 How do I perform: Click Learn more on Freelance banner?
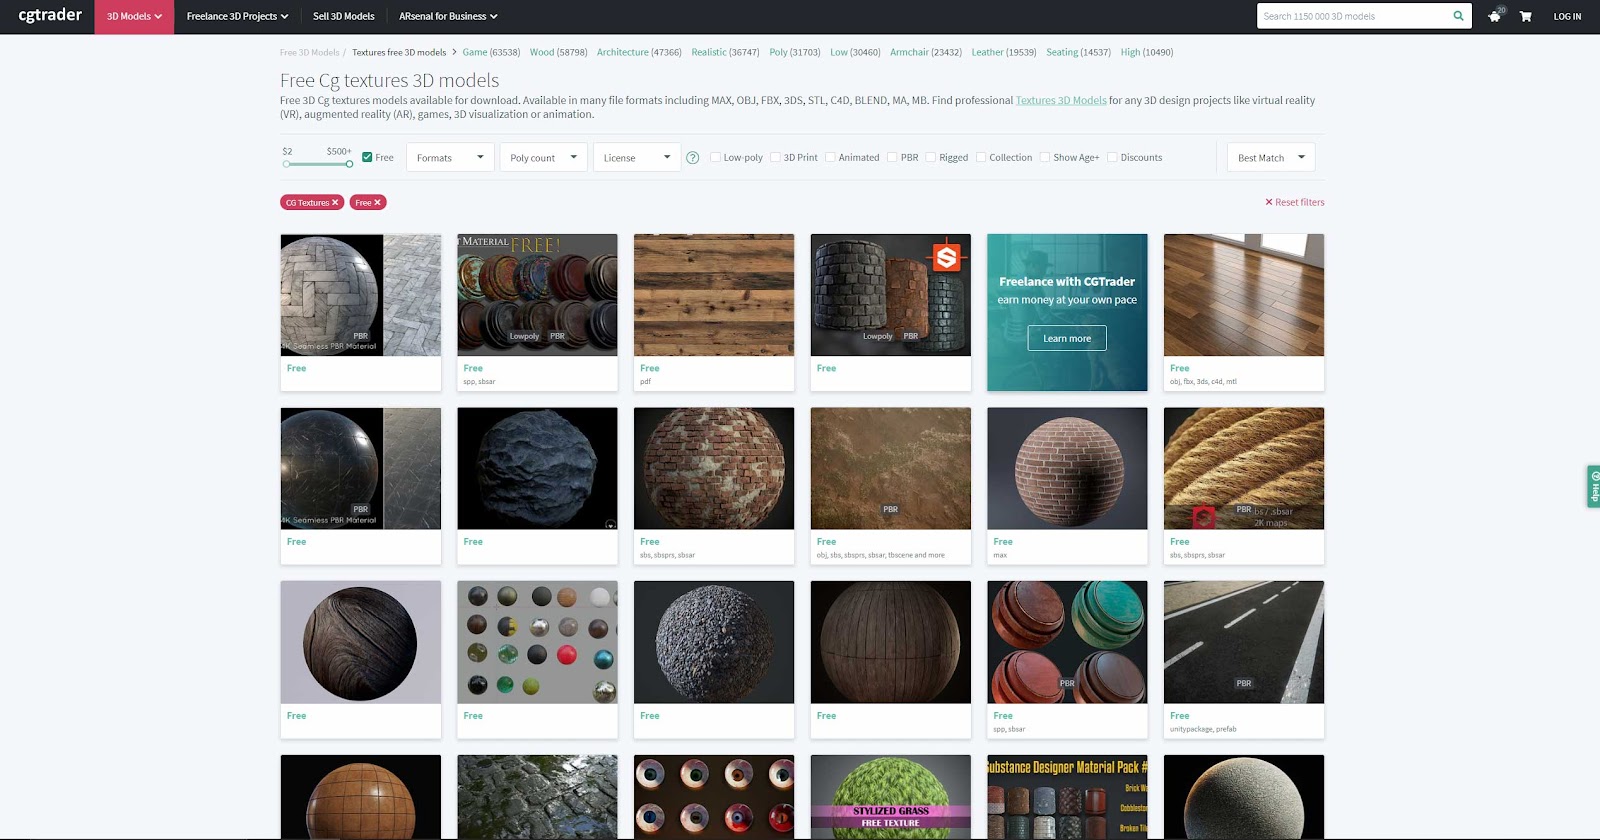coord(1067,338)
